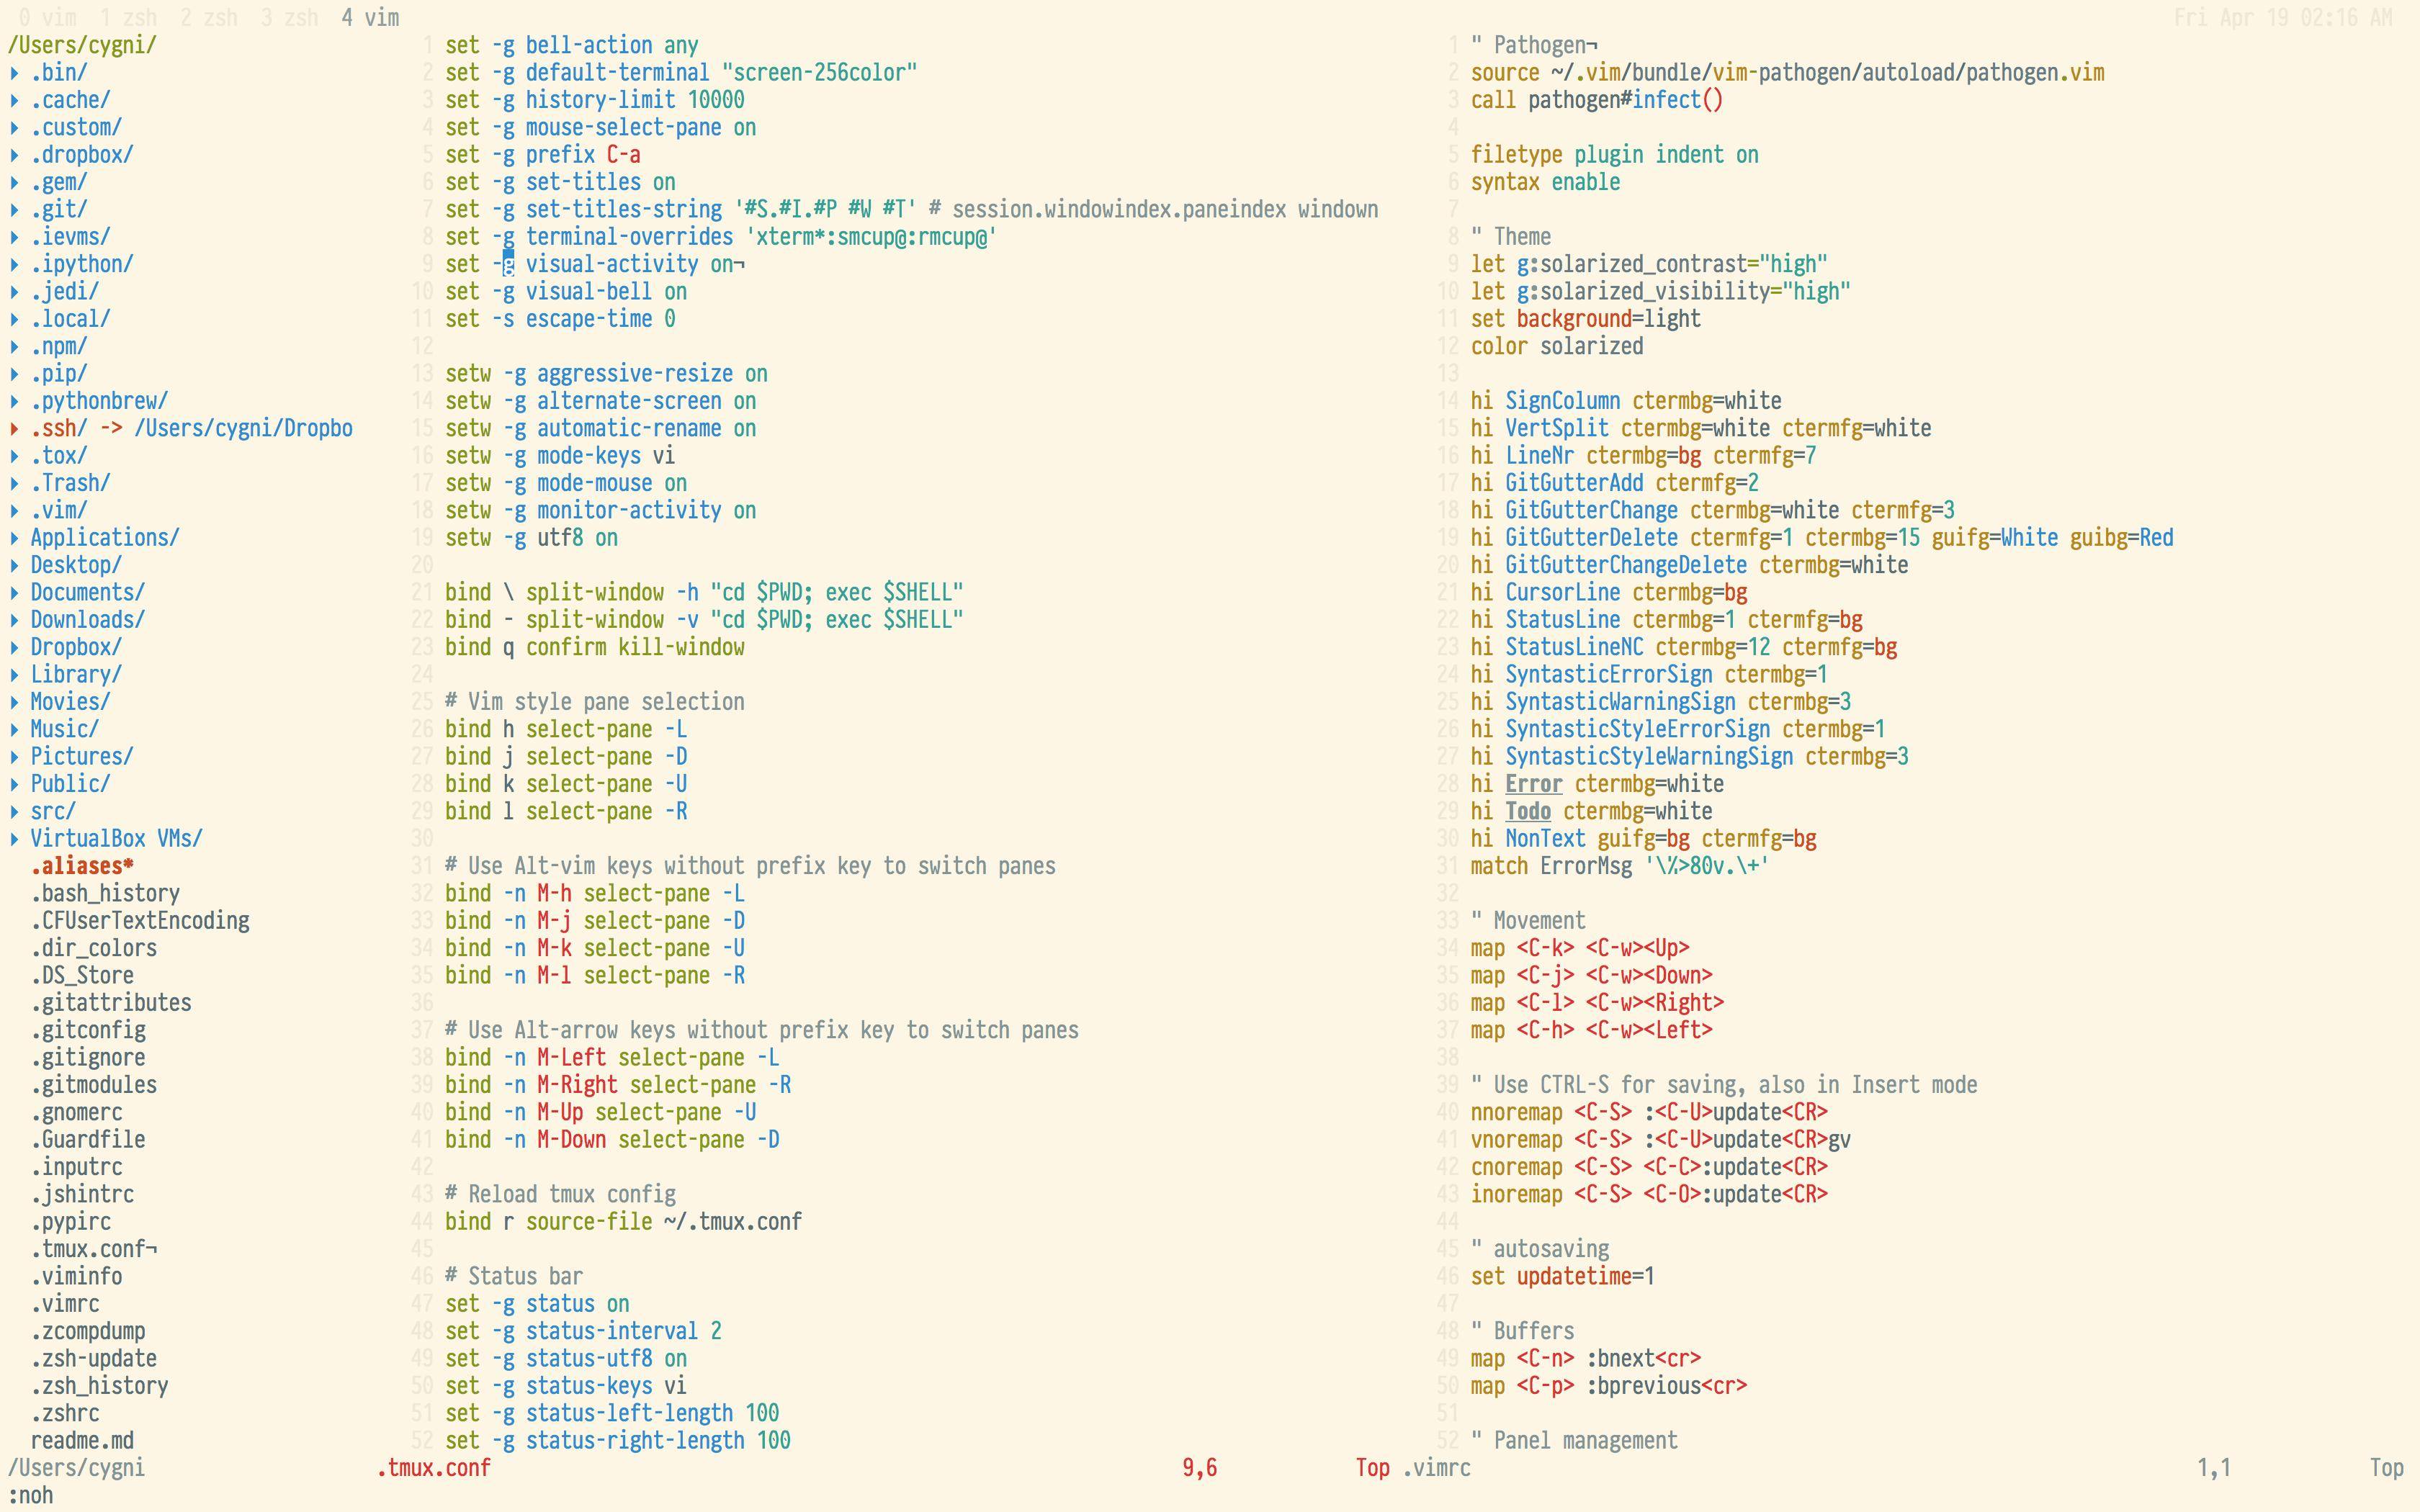The image size is (2420, 1512).
Task: Expand the .bin/ folder arrow
Action: [x=15, y=73]
